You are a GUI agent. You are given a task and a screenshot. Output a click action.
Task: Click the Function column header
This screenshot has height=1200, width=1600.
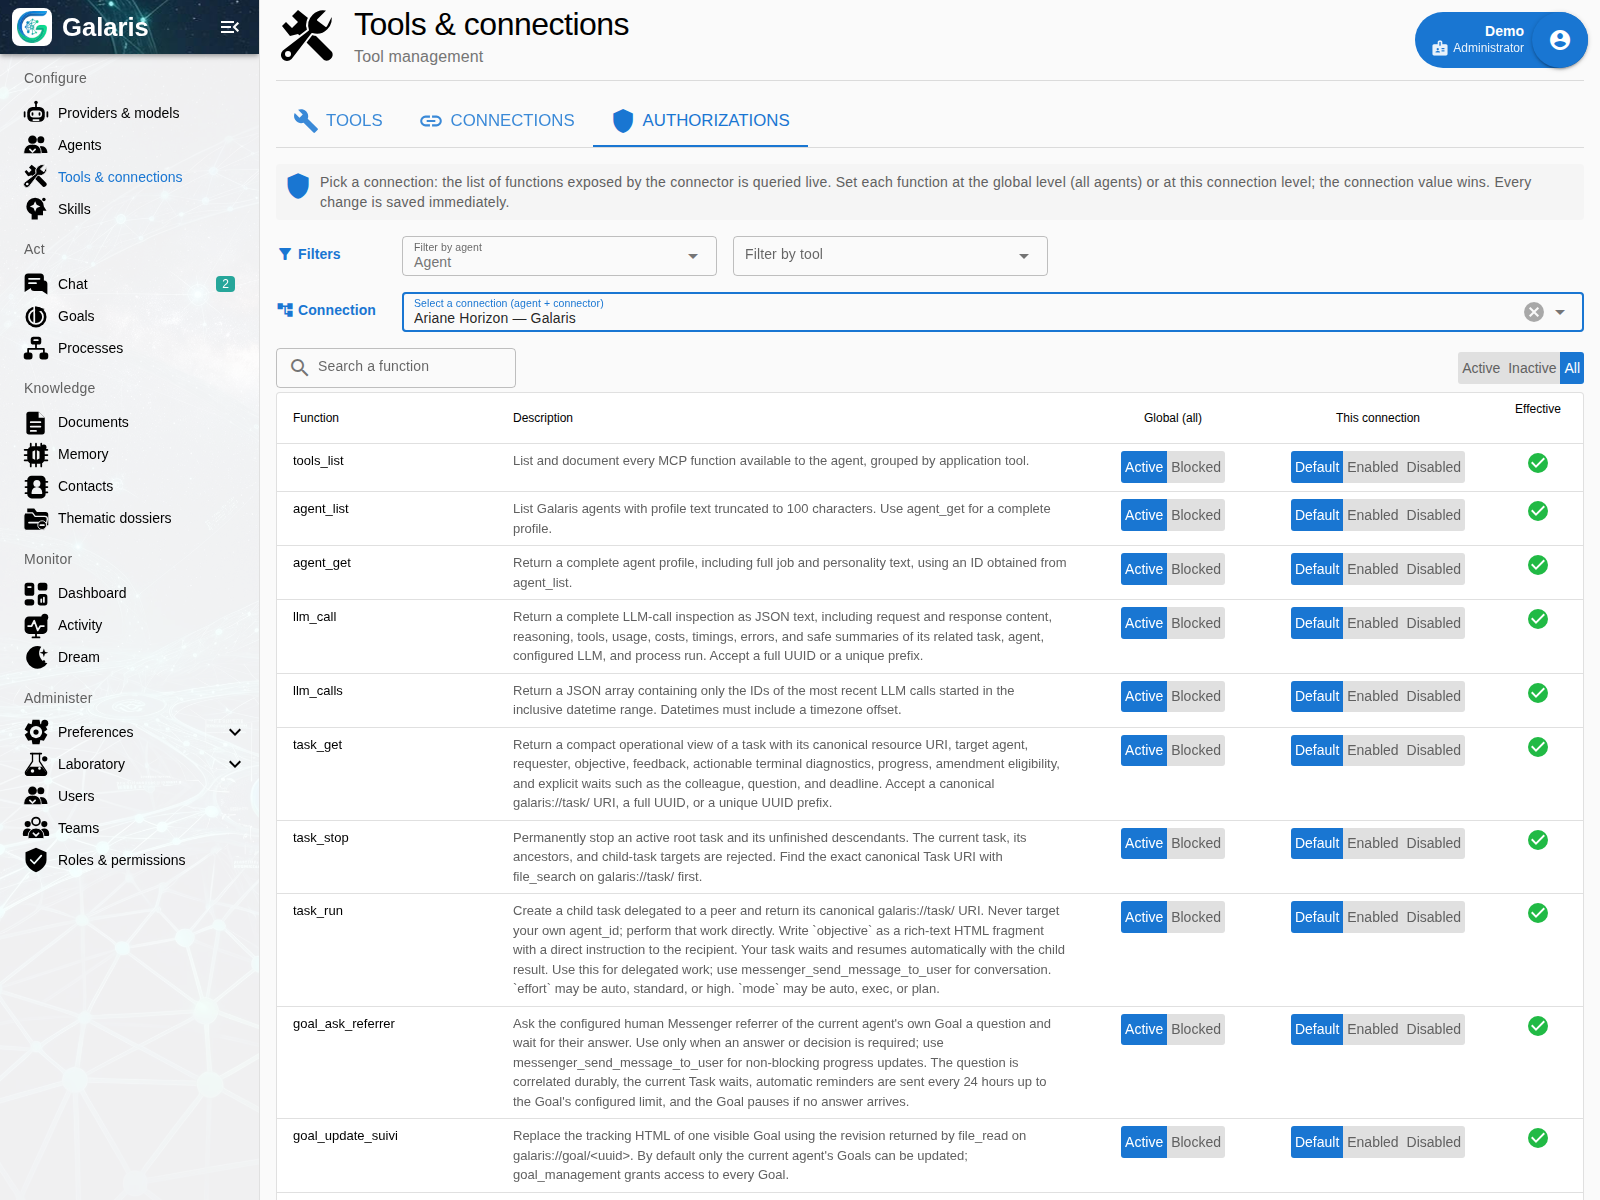[x=316, y=418]
